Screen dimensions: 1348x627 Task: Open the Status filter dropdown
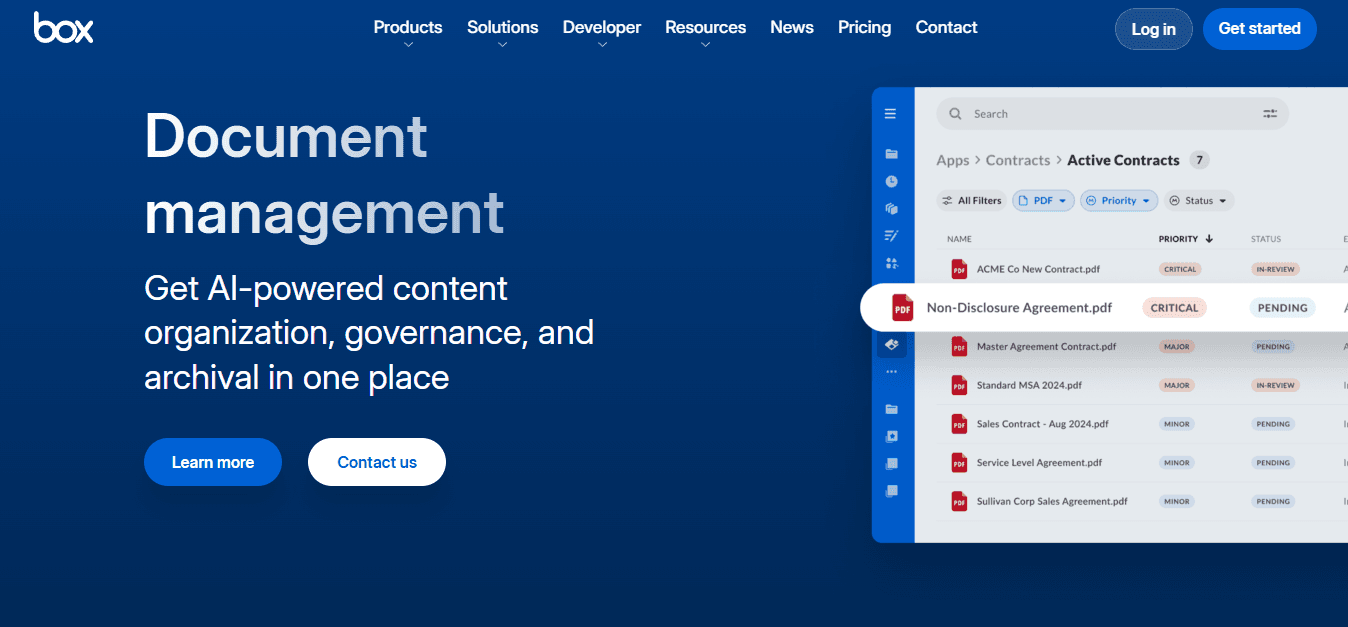(1198, 200)
